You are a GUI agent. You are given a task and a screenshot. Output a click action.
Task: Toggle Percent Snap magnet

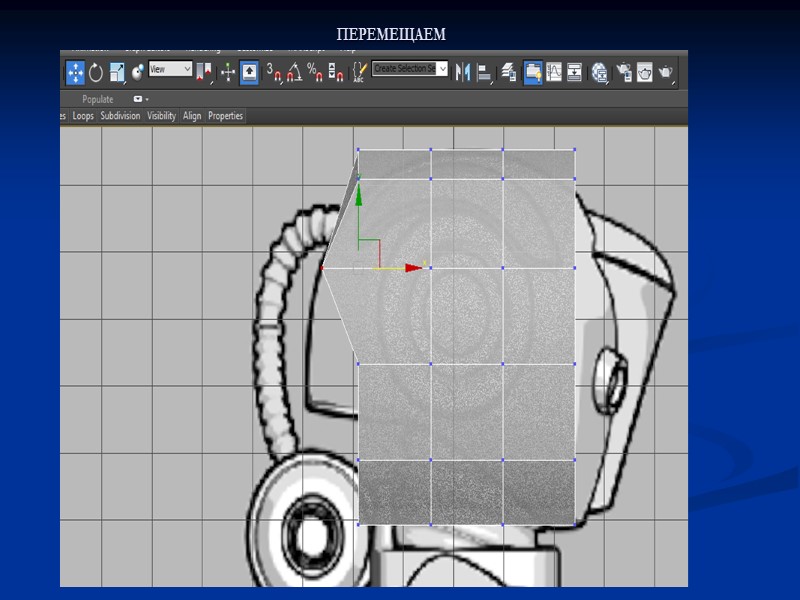tap(314, 72)
